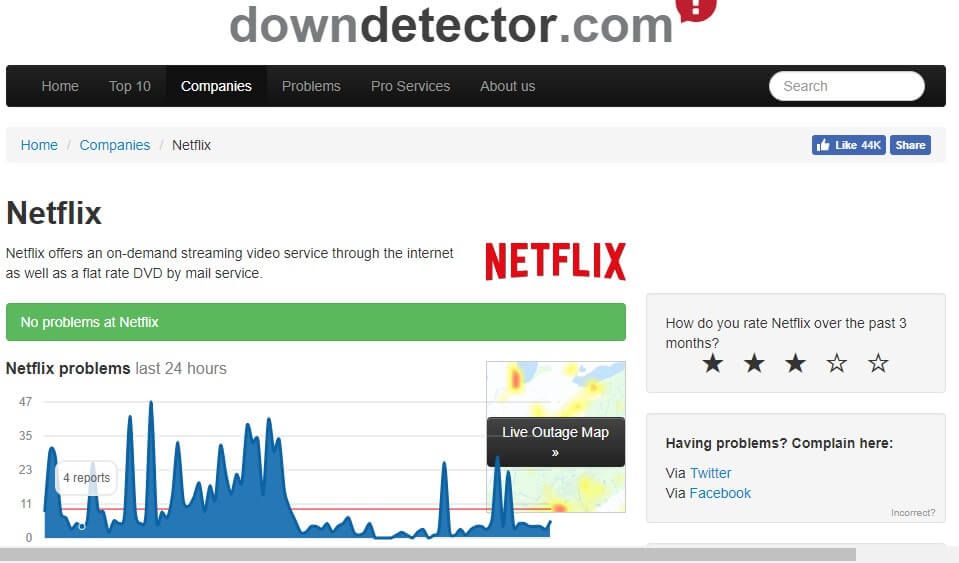Rate Netflix four stars
Viewport: 959px width, 563px height.
(x=837, y=364)
